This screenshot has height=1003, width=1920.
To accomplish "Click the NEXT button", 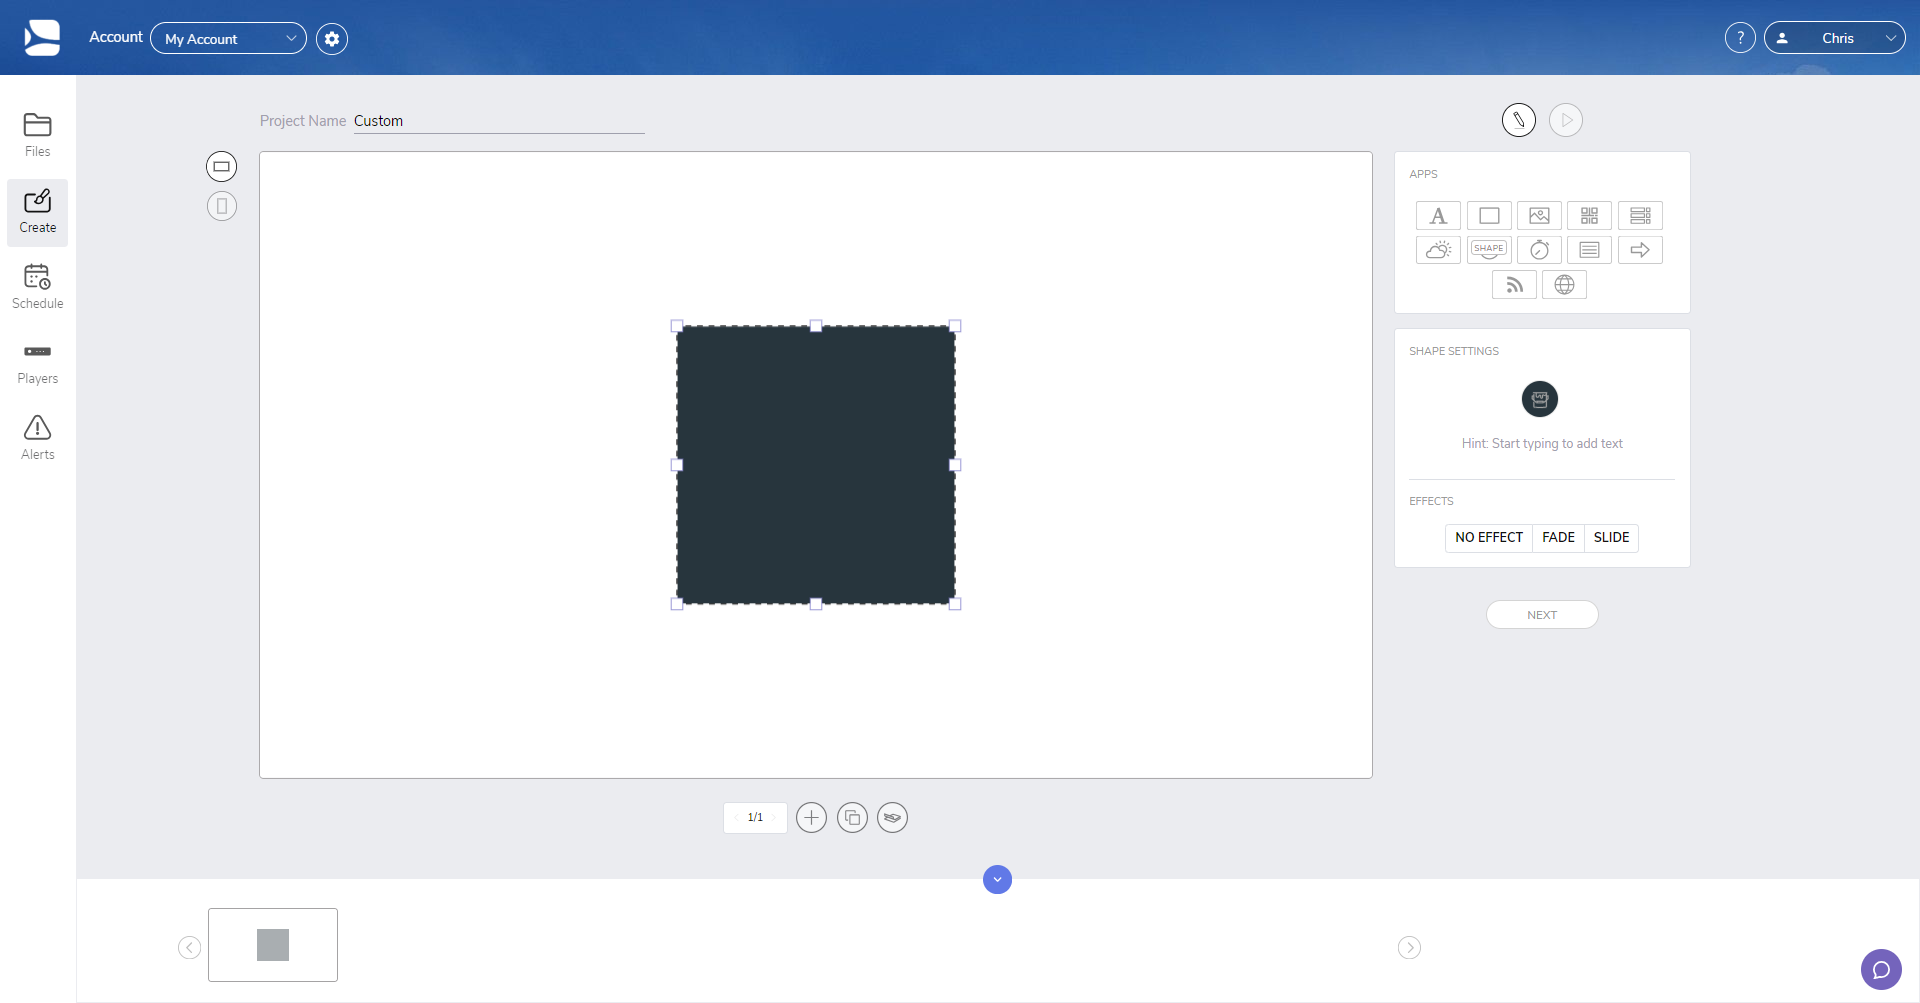I will click(x=1542, y=615).
